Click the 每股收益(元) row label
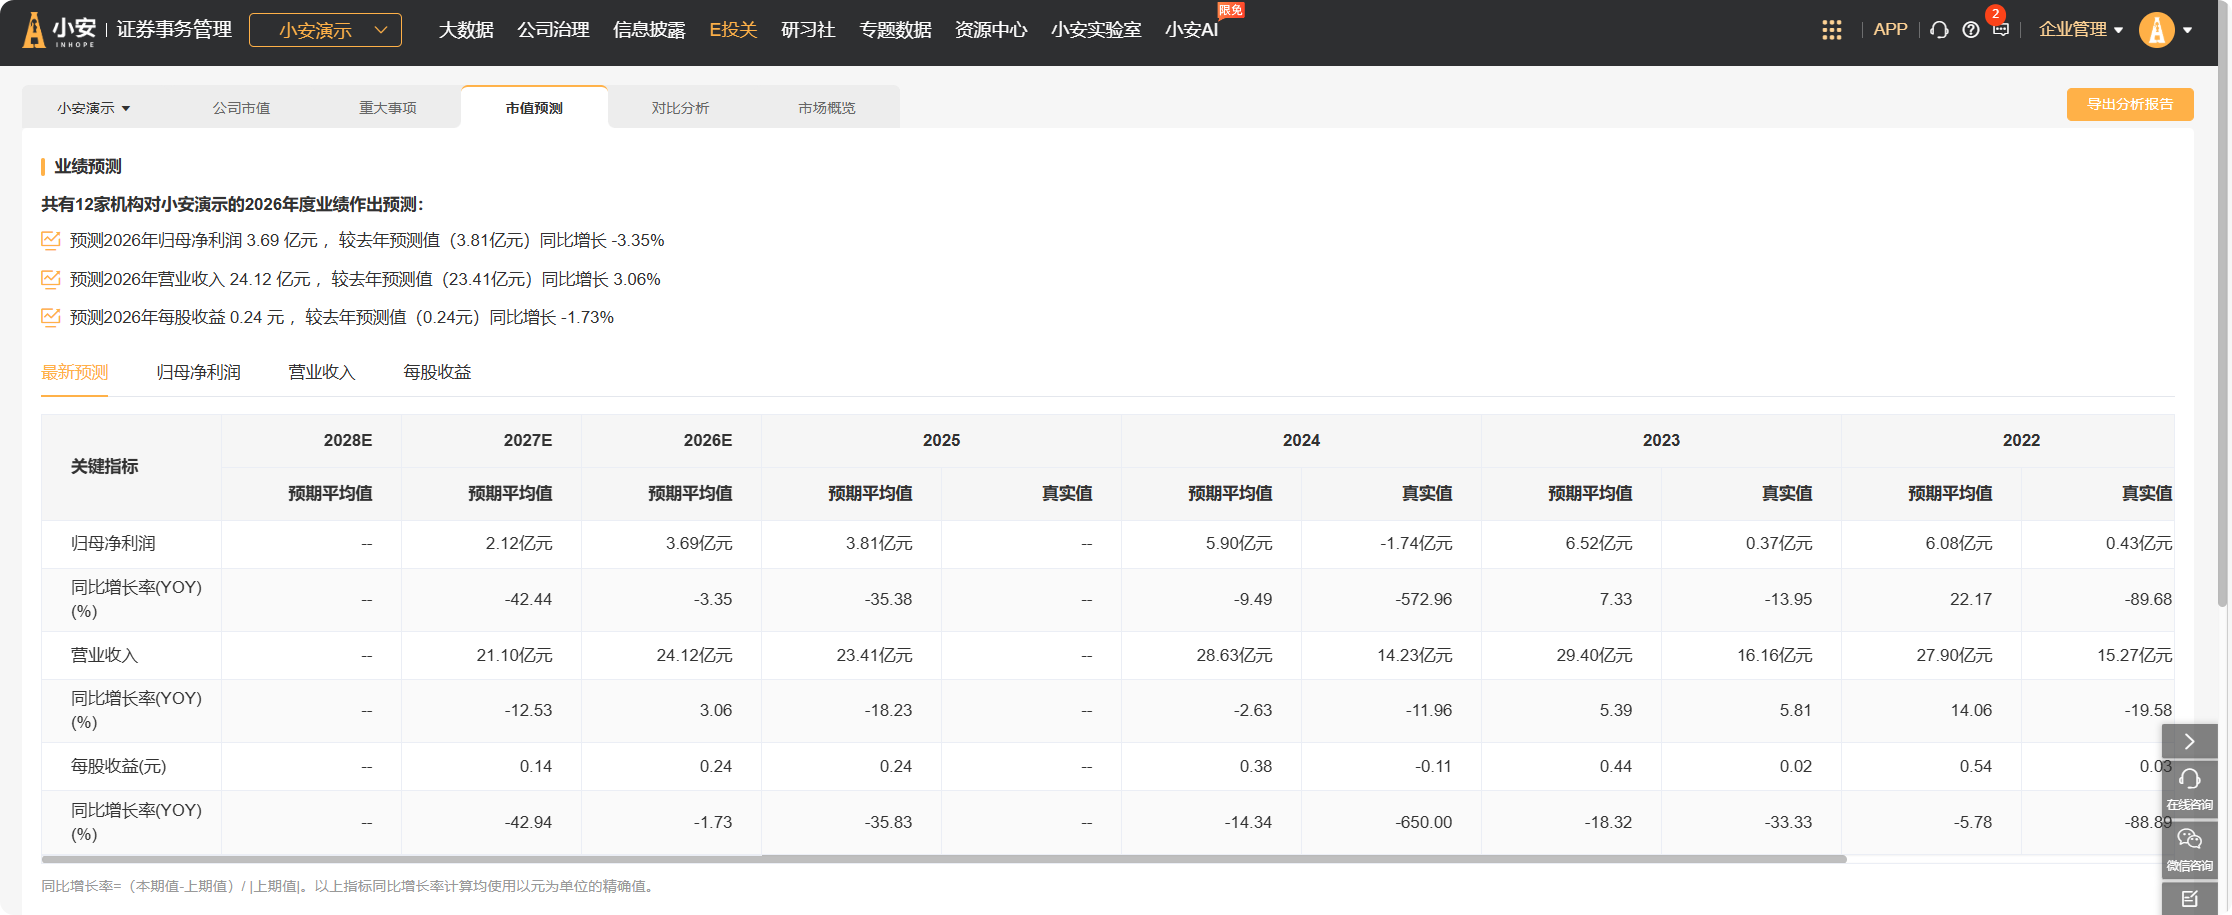2232x915 pixels. (x=119, y=766)
